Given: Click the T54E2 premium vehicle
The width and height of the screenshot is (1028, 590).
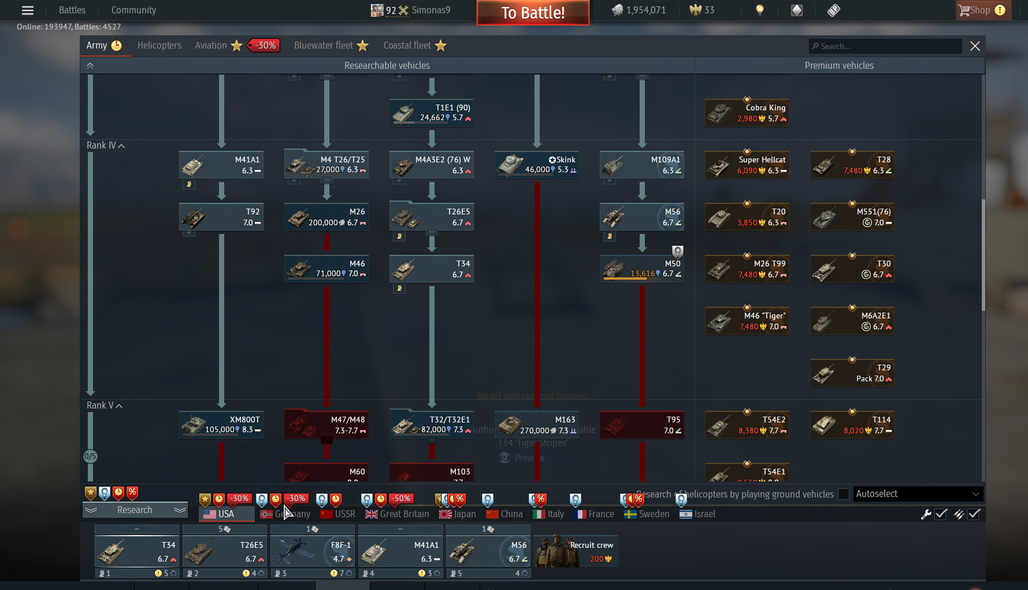Looking at the screenshot, I should click(747, 424).
